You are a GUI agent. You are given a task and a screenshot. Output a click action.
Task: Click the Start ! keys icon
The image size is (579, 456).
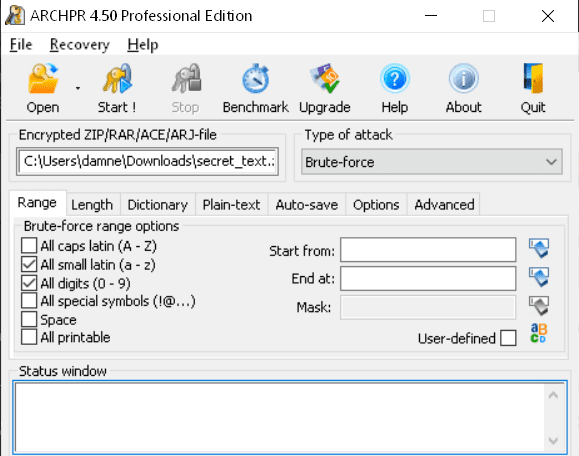tap(117, 78)
